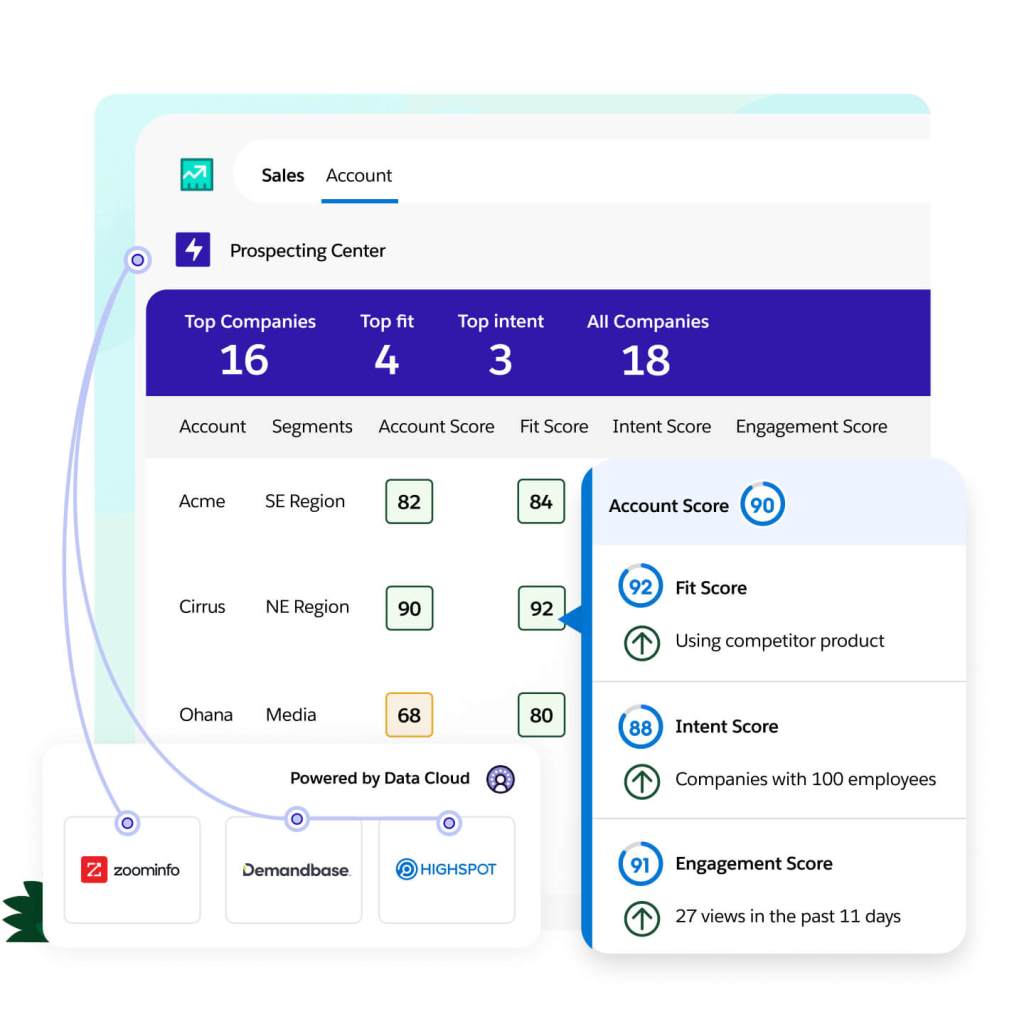Click the Engagement Score heading in panel

(x=754, y=863)
